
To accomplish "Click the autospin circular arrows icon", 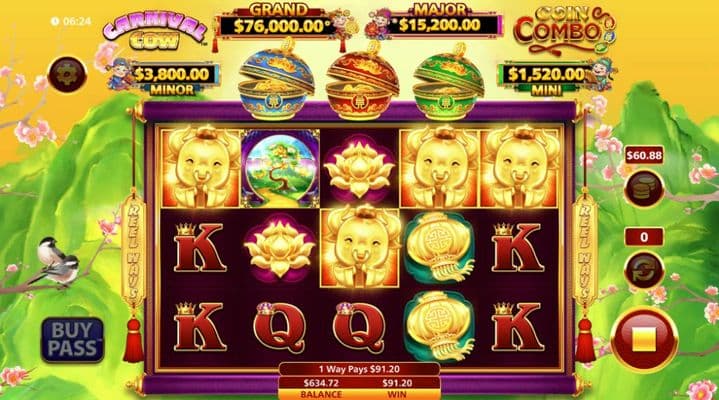I will 644,271.
